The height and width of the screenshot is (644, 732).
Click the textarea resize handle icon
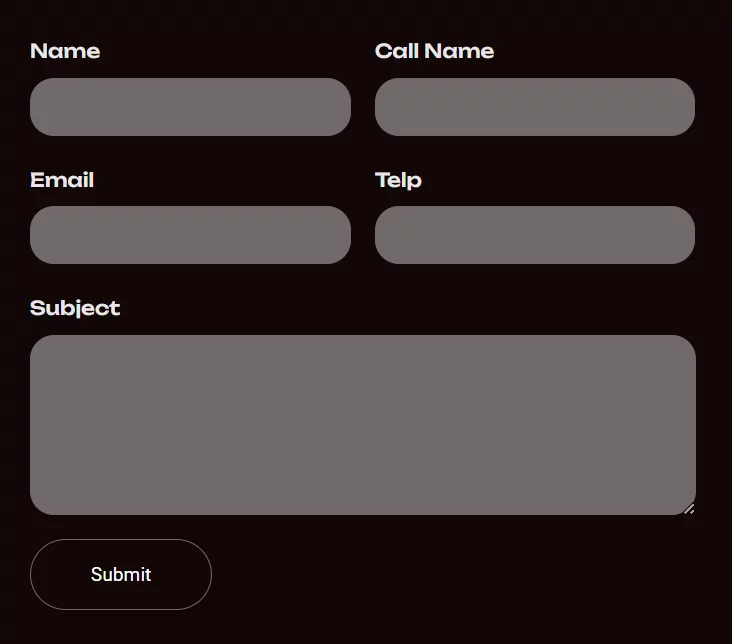coord(689,509)
